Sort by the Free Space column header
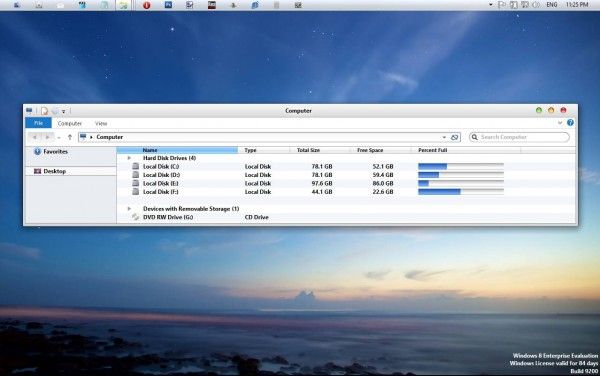 tap(381, 150)
